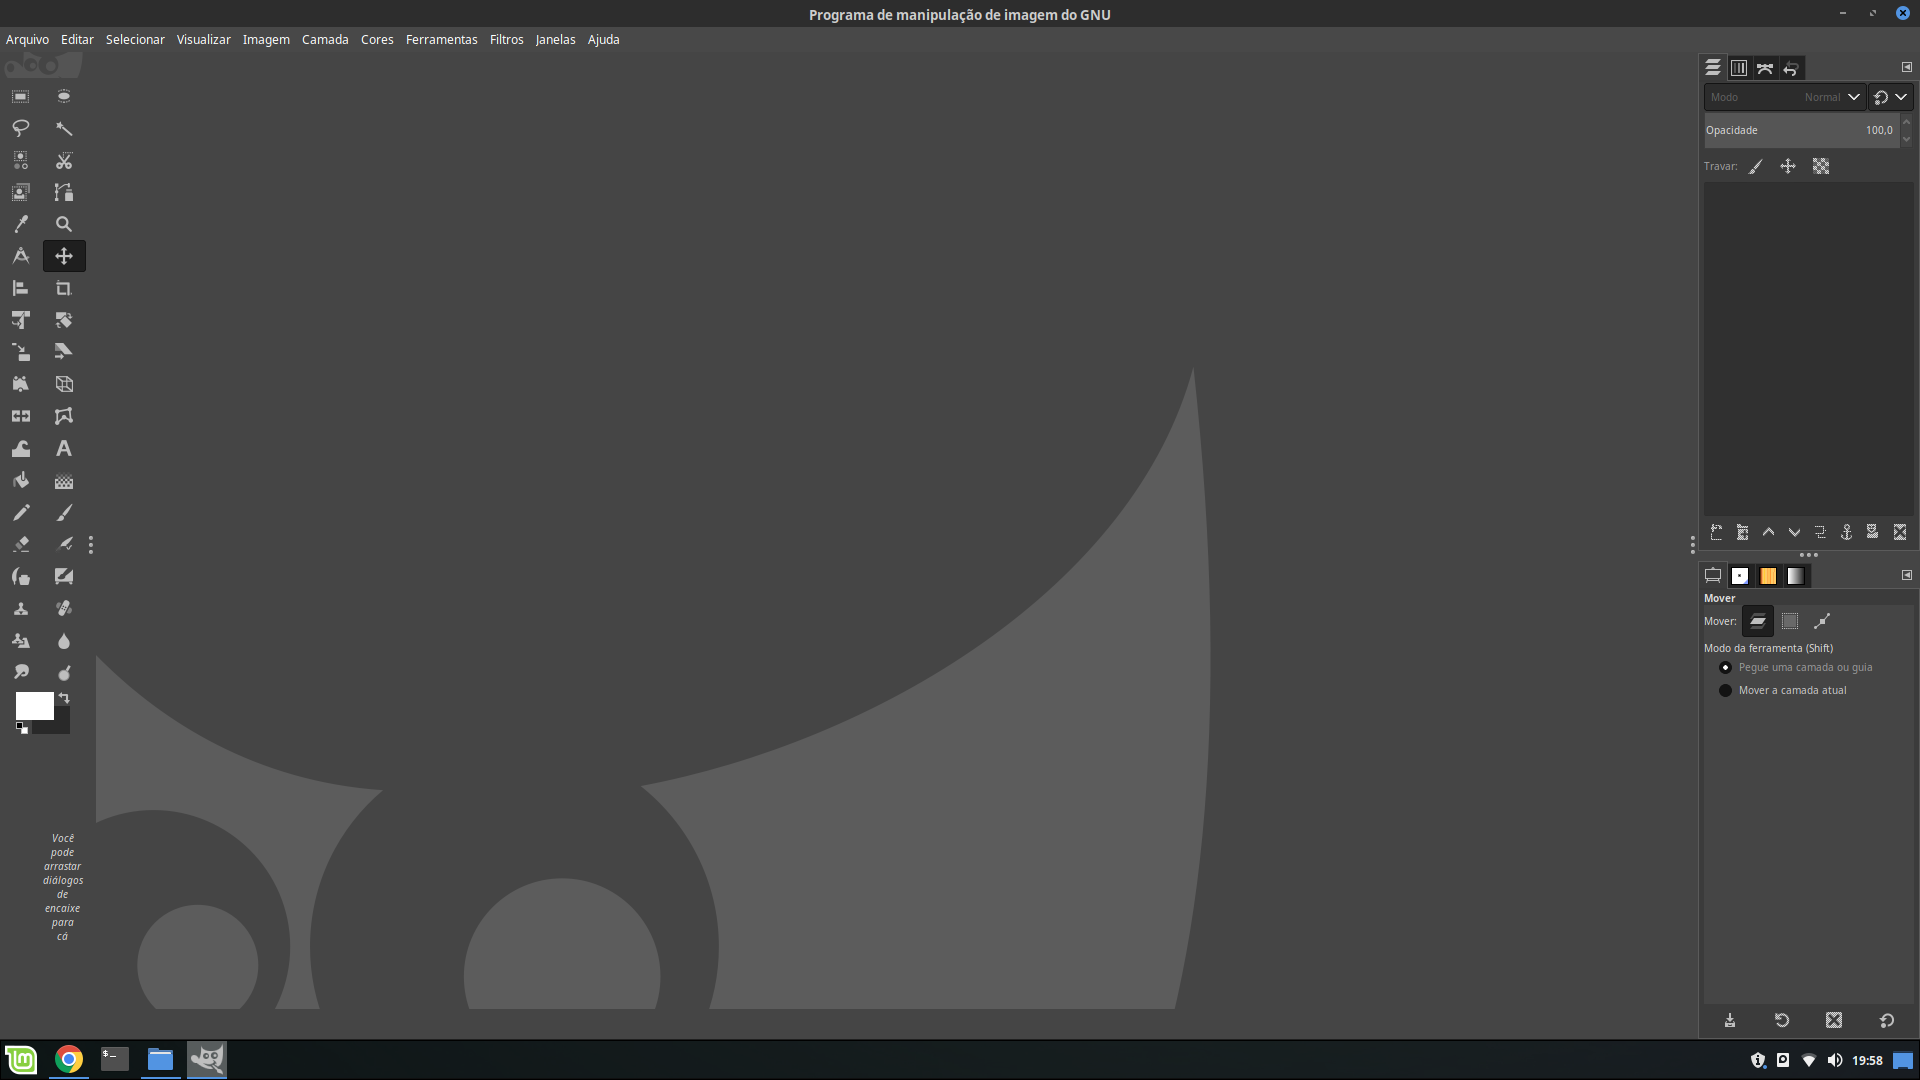Select the Perspective tool cube icon
This screenshot has width=1920, height=1080.
point(64,384)
